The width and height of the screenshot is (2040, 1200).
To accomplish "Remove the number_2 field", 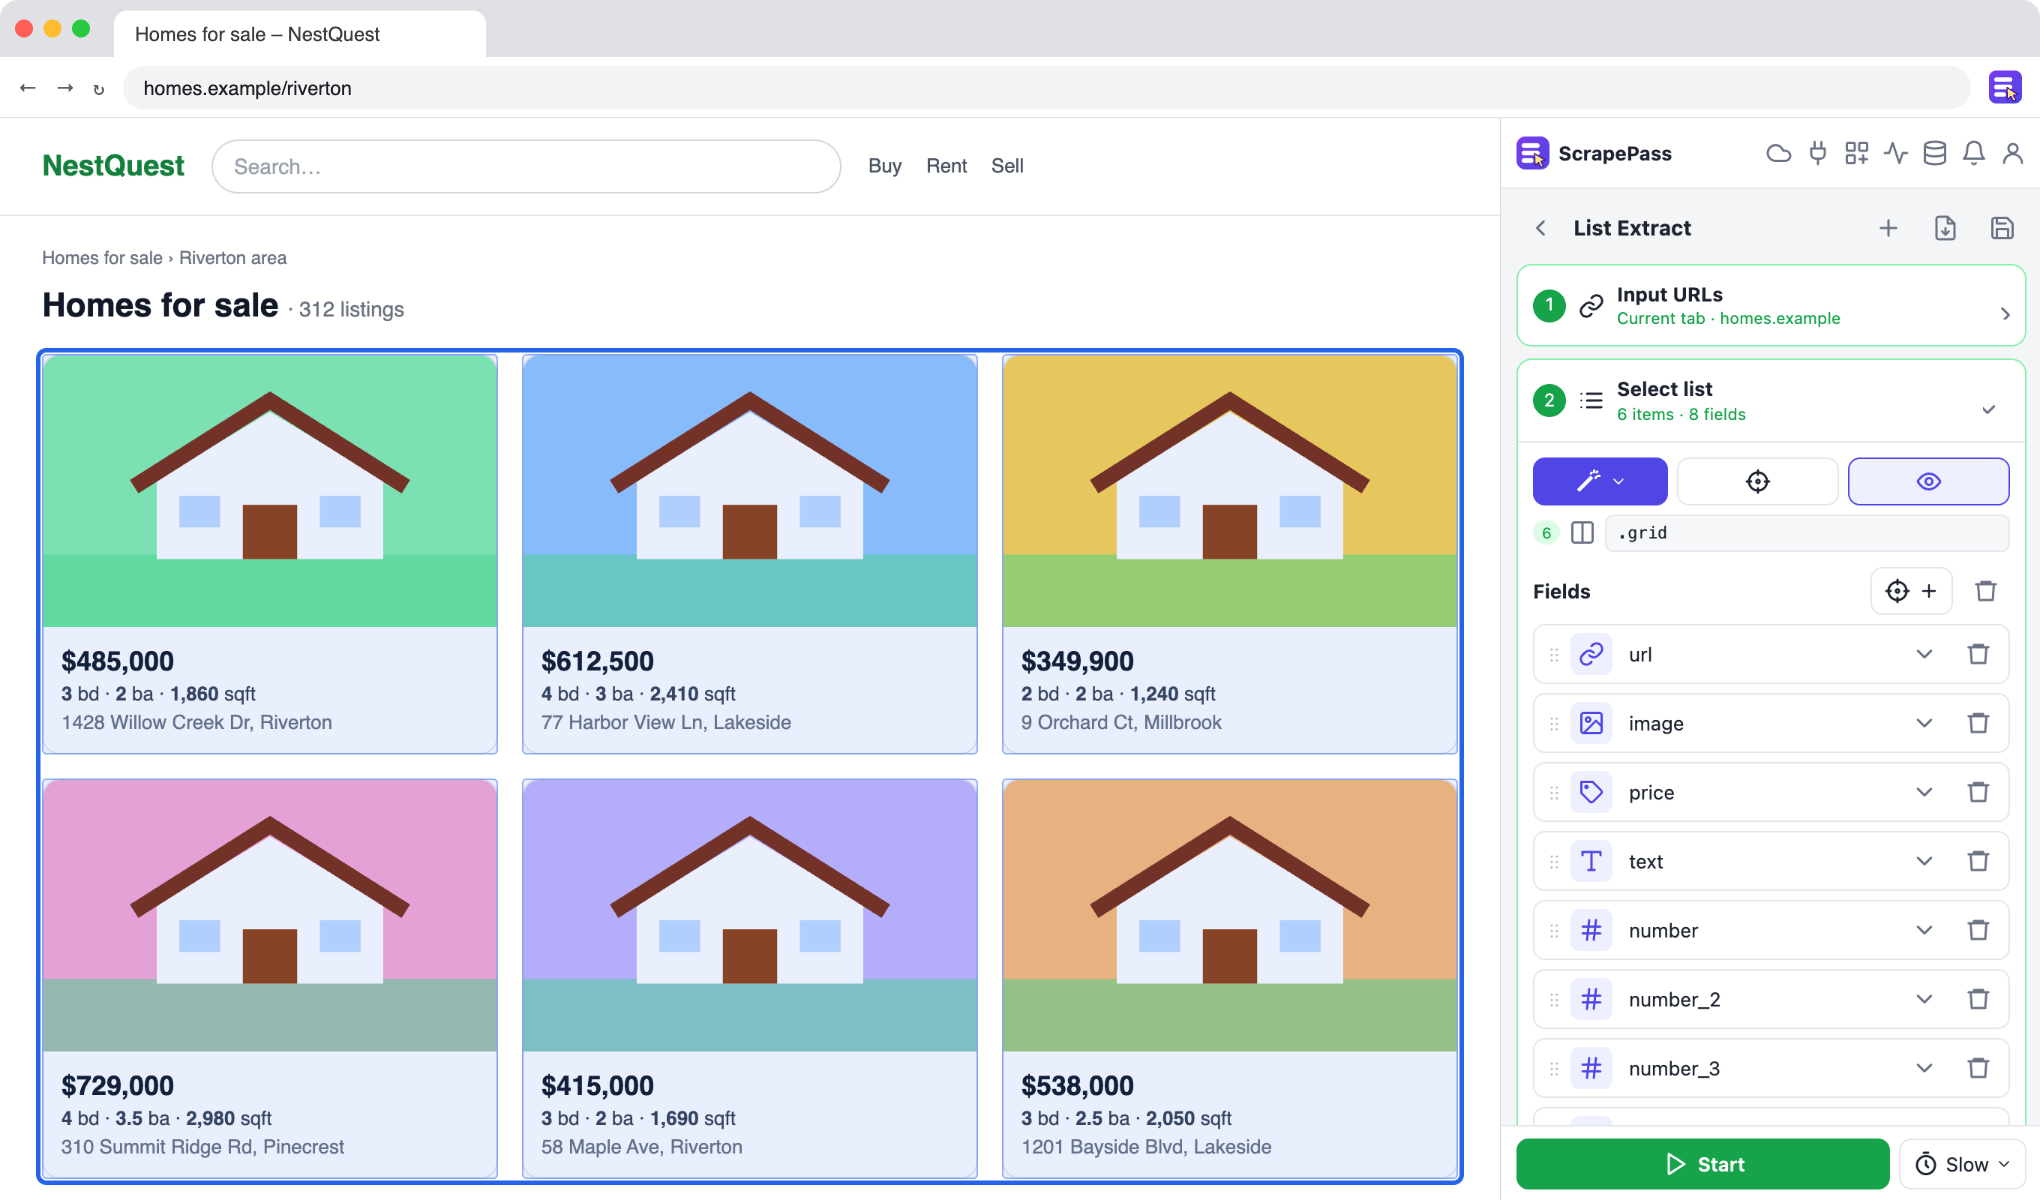I will coord(1978,999).
